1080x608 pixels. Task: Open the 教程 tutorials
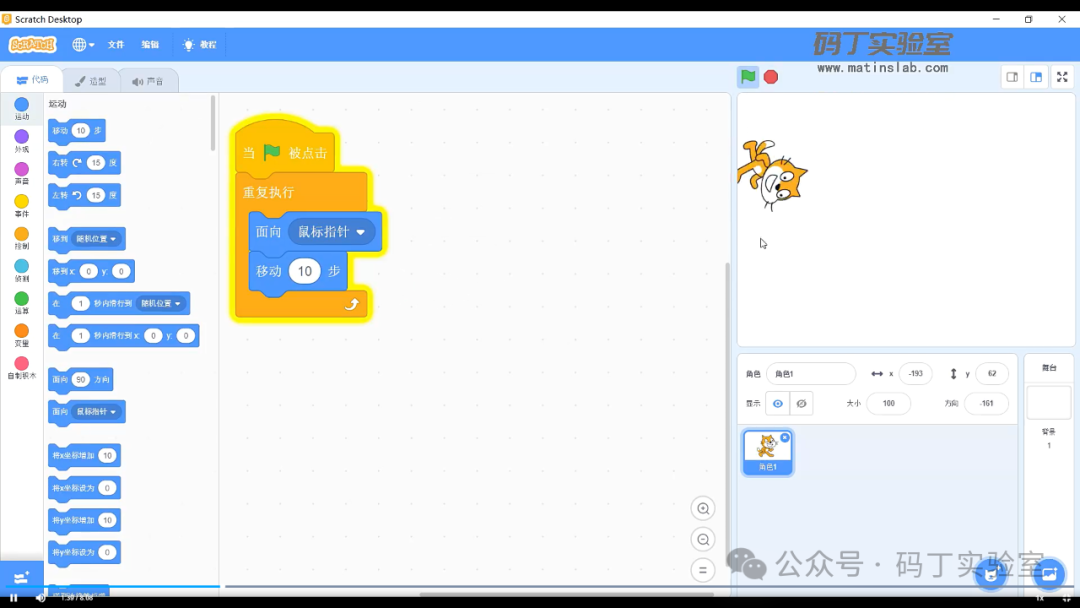(x=200, y=44)
